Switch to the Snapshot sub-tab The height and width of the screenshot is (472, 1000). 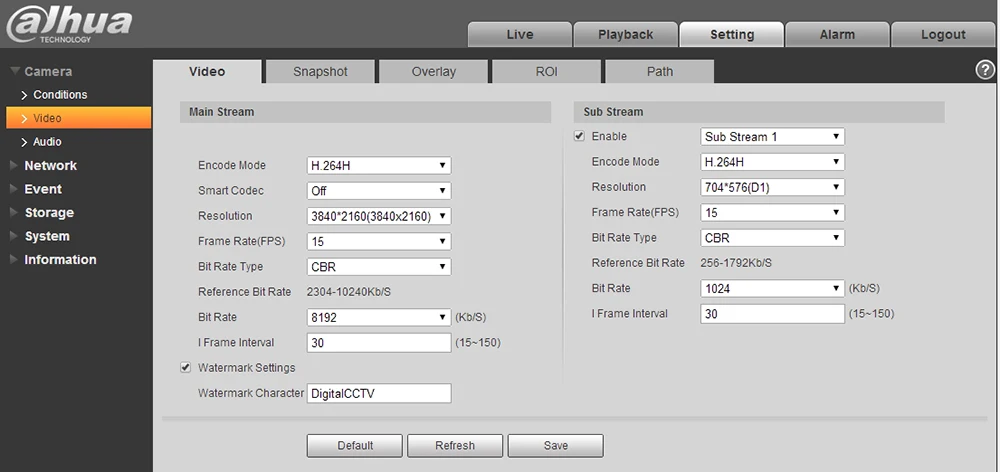[x=320, y=71]
